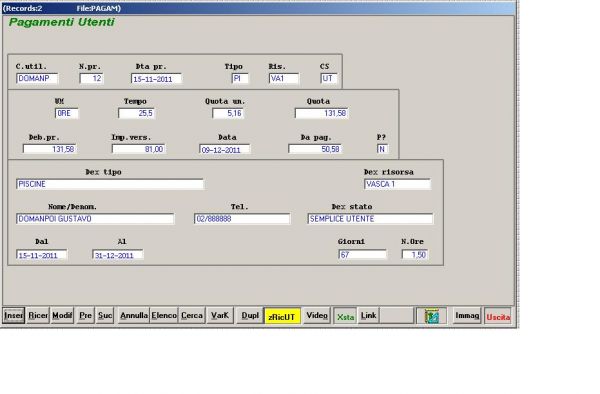Go to previous record with Pre
The height and width of the screenshot is (394, 600).
click(x=85, y=316)
